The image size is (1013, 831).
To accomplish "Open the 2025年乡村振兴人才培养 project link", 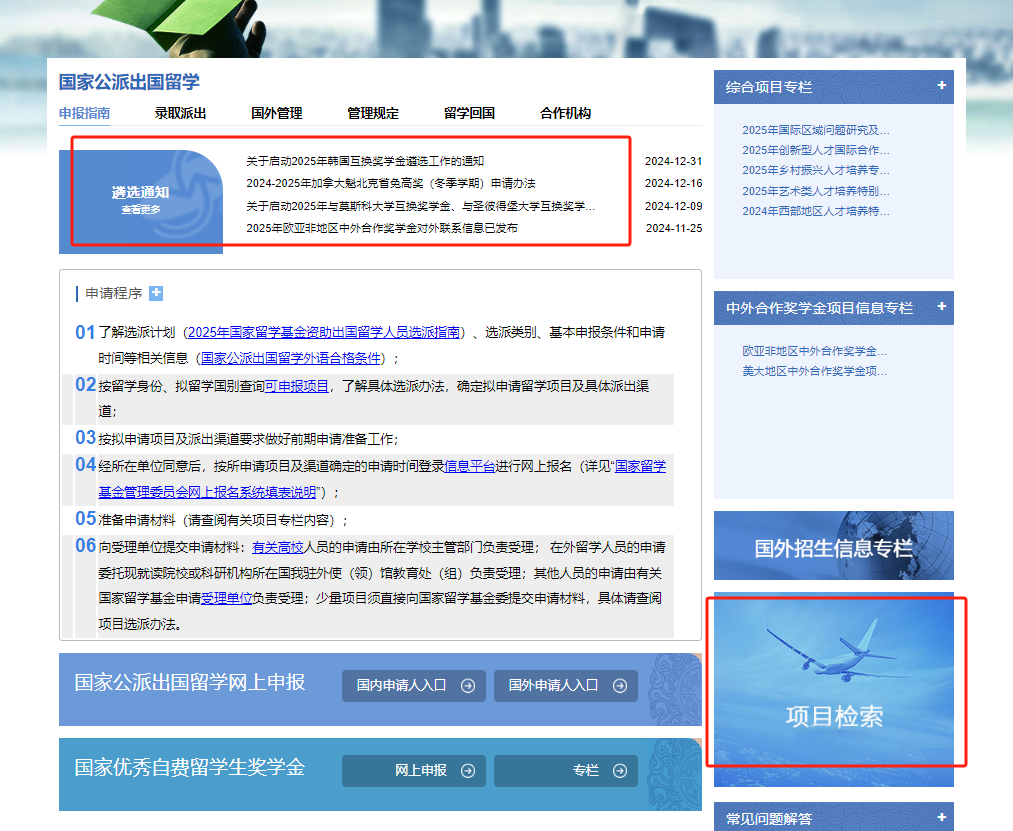I will click(x=815, y=170).
